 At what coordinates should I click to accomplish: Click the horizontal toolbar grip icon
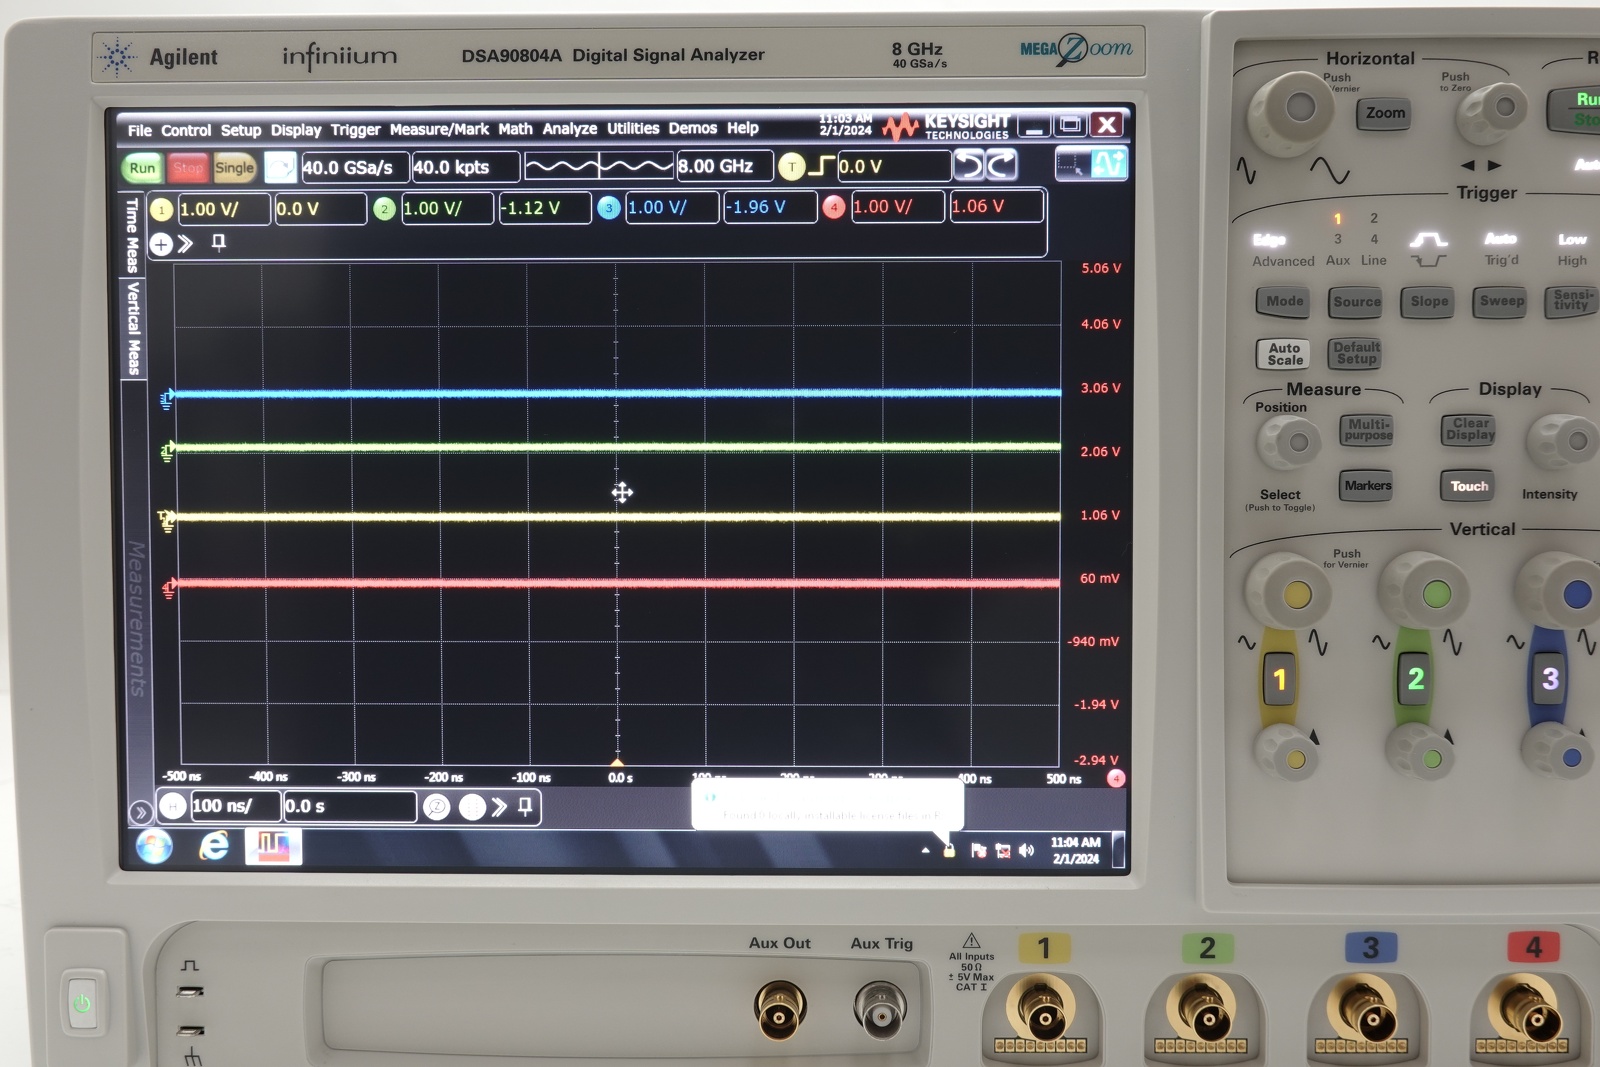point(472,807)
